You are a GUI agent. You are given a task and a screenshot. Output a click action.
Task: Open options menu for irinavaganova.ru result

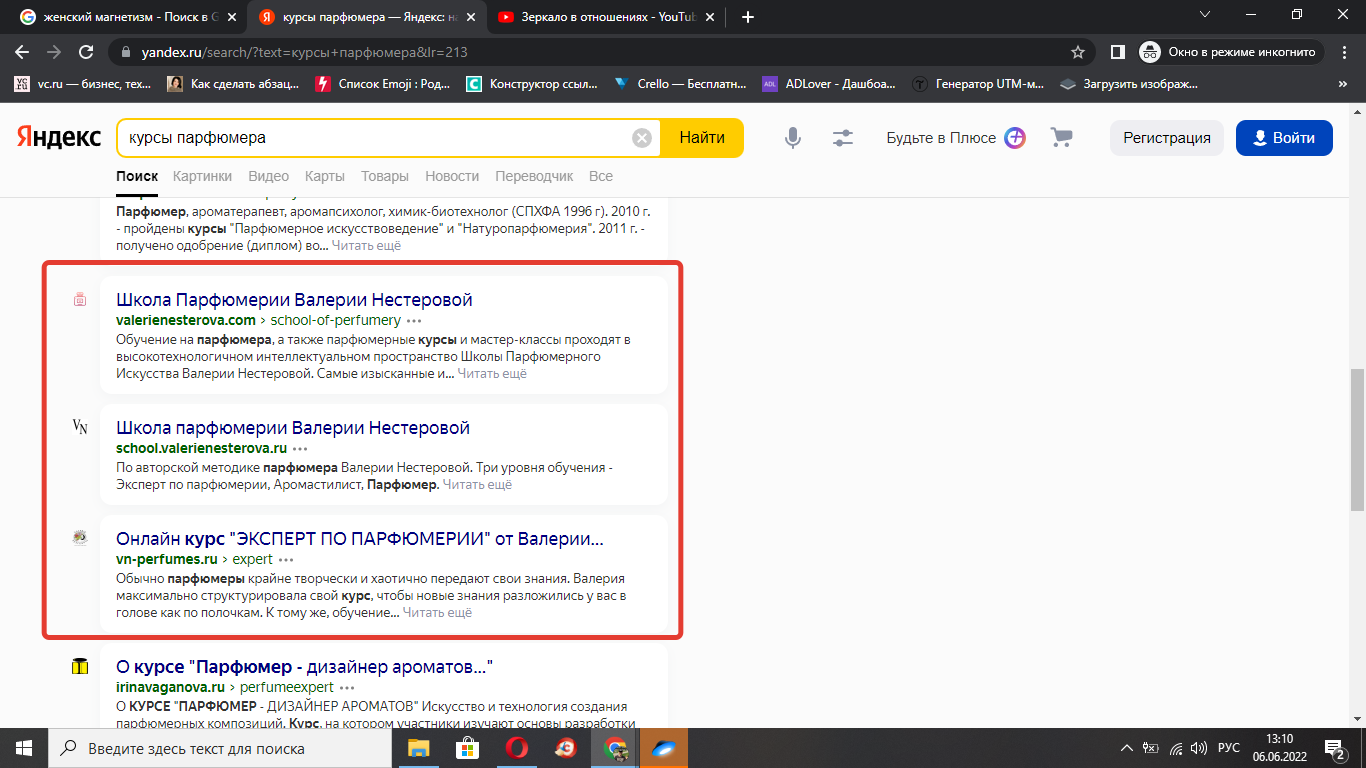point(347,688)
